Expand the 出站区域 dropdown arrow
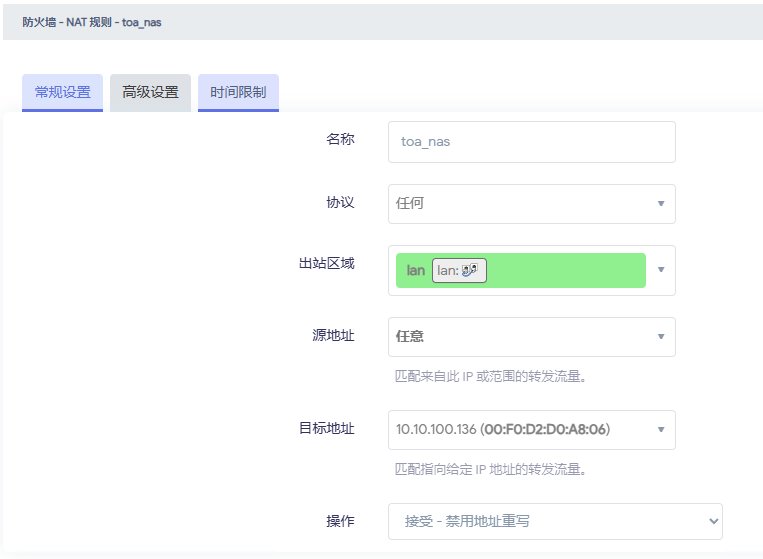 (x=660, y=270)
